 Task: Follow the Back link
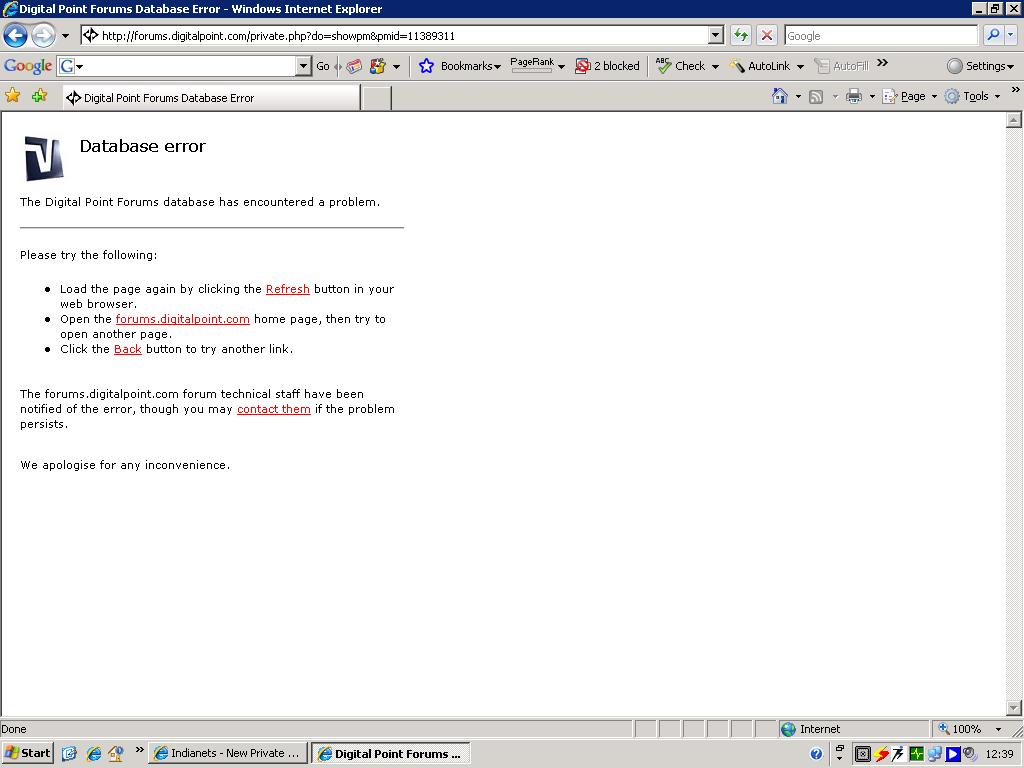pyautogui.click(x=127, y=349)
